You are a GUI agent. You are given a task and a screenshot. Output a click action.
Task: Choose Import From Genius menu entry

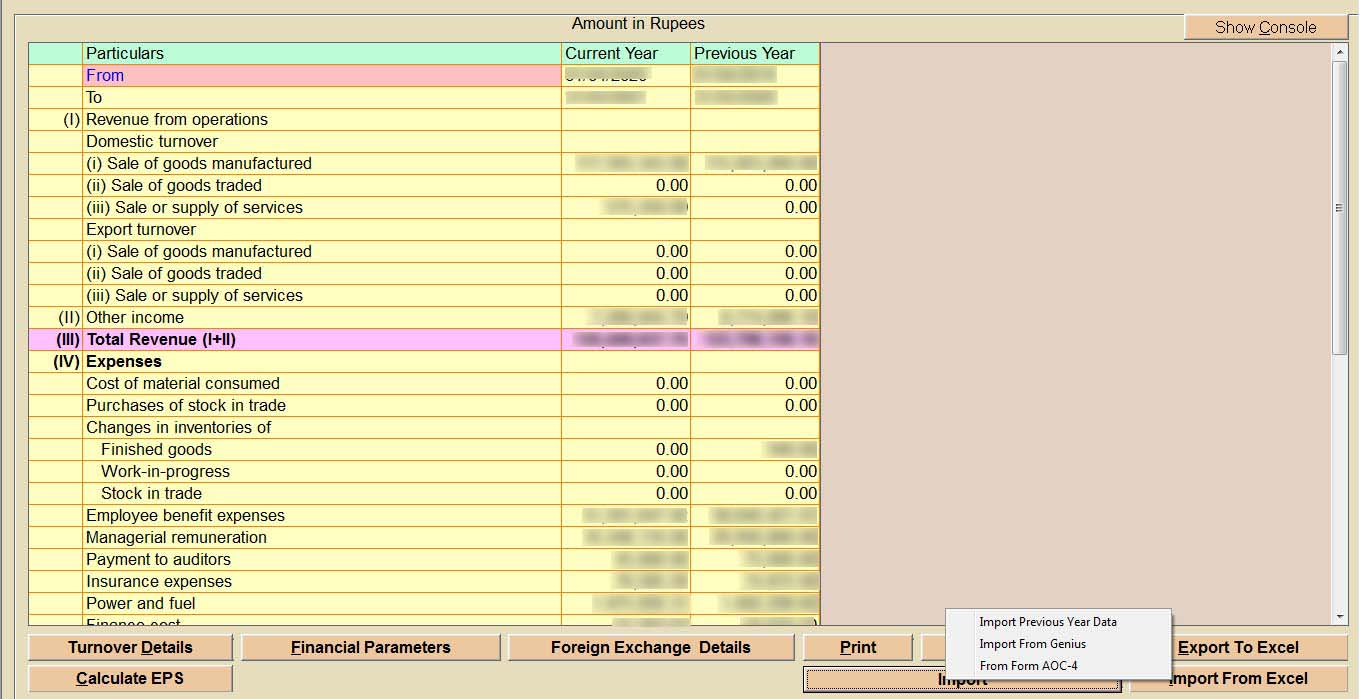pos(1032,644)
